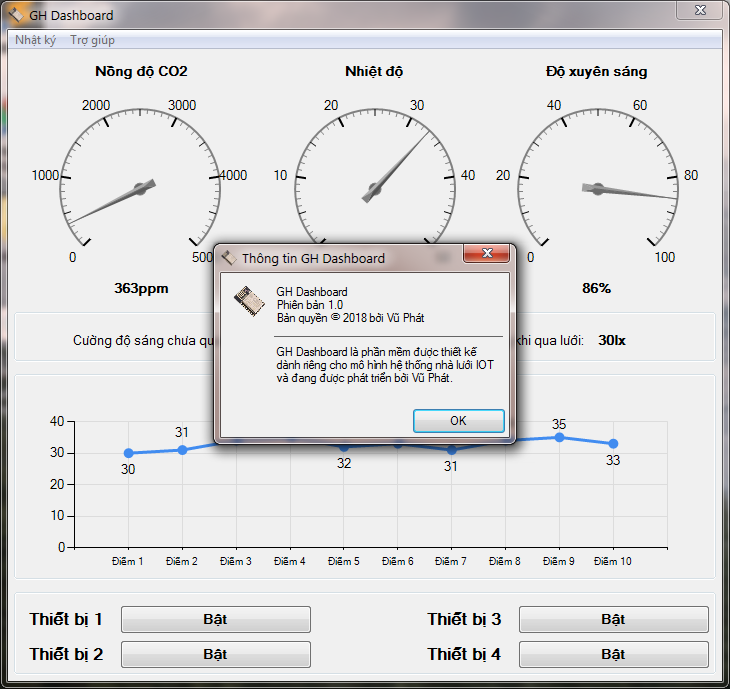Turn on Thiết bị 4 with Bật
The height and width of the screenshot is (689, 730).
pyautogui.click(x=614, y=654)
